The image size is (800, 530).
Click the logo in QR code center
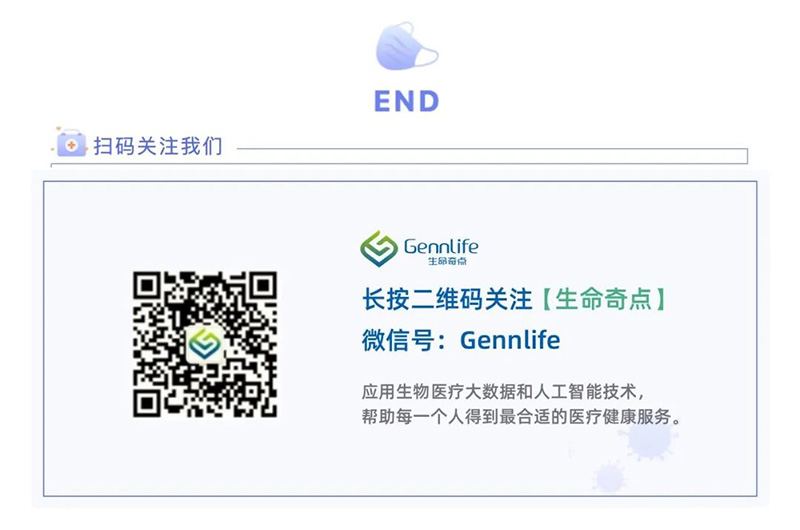coord(205,344)
